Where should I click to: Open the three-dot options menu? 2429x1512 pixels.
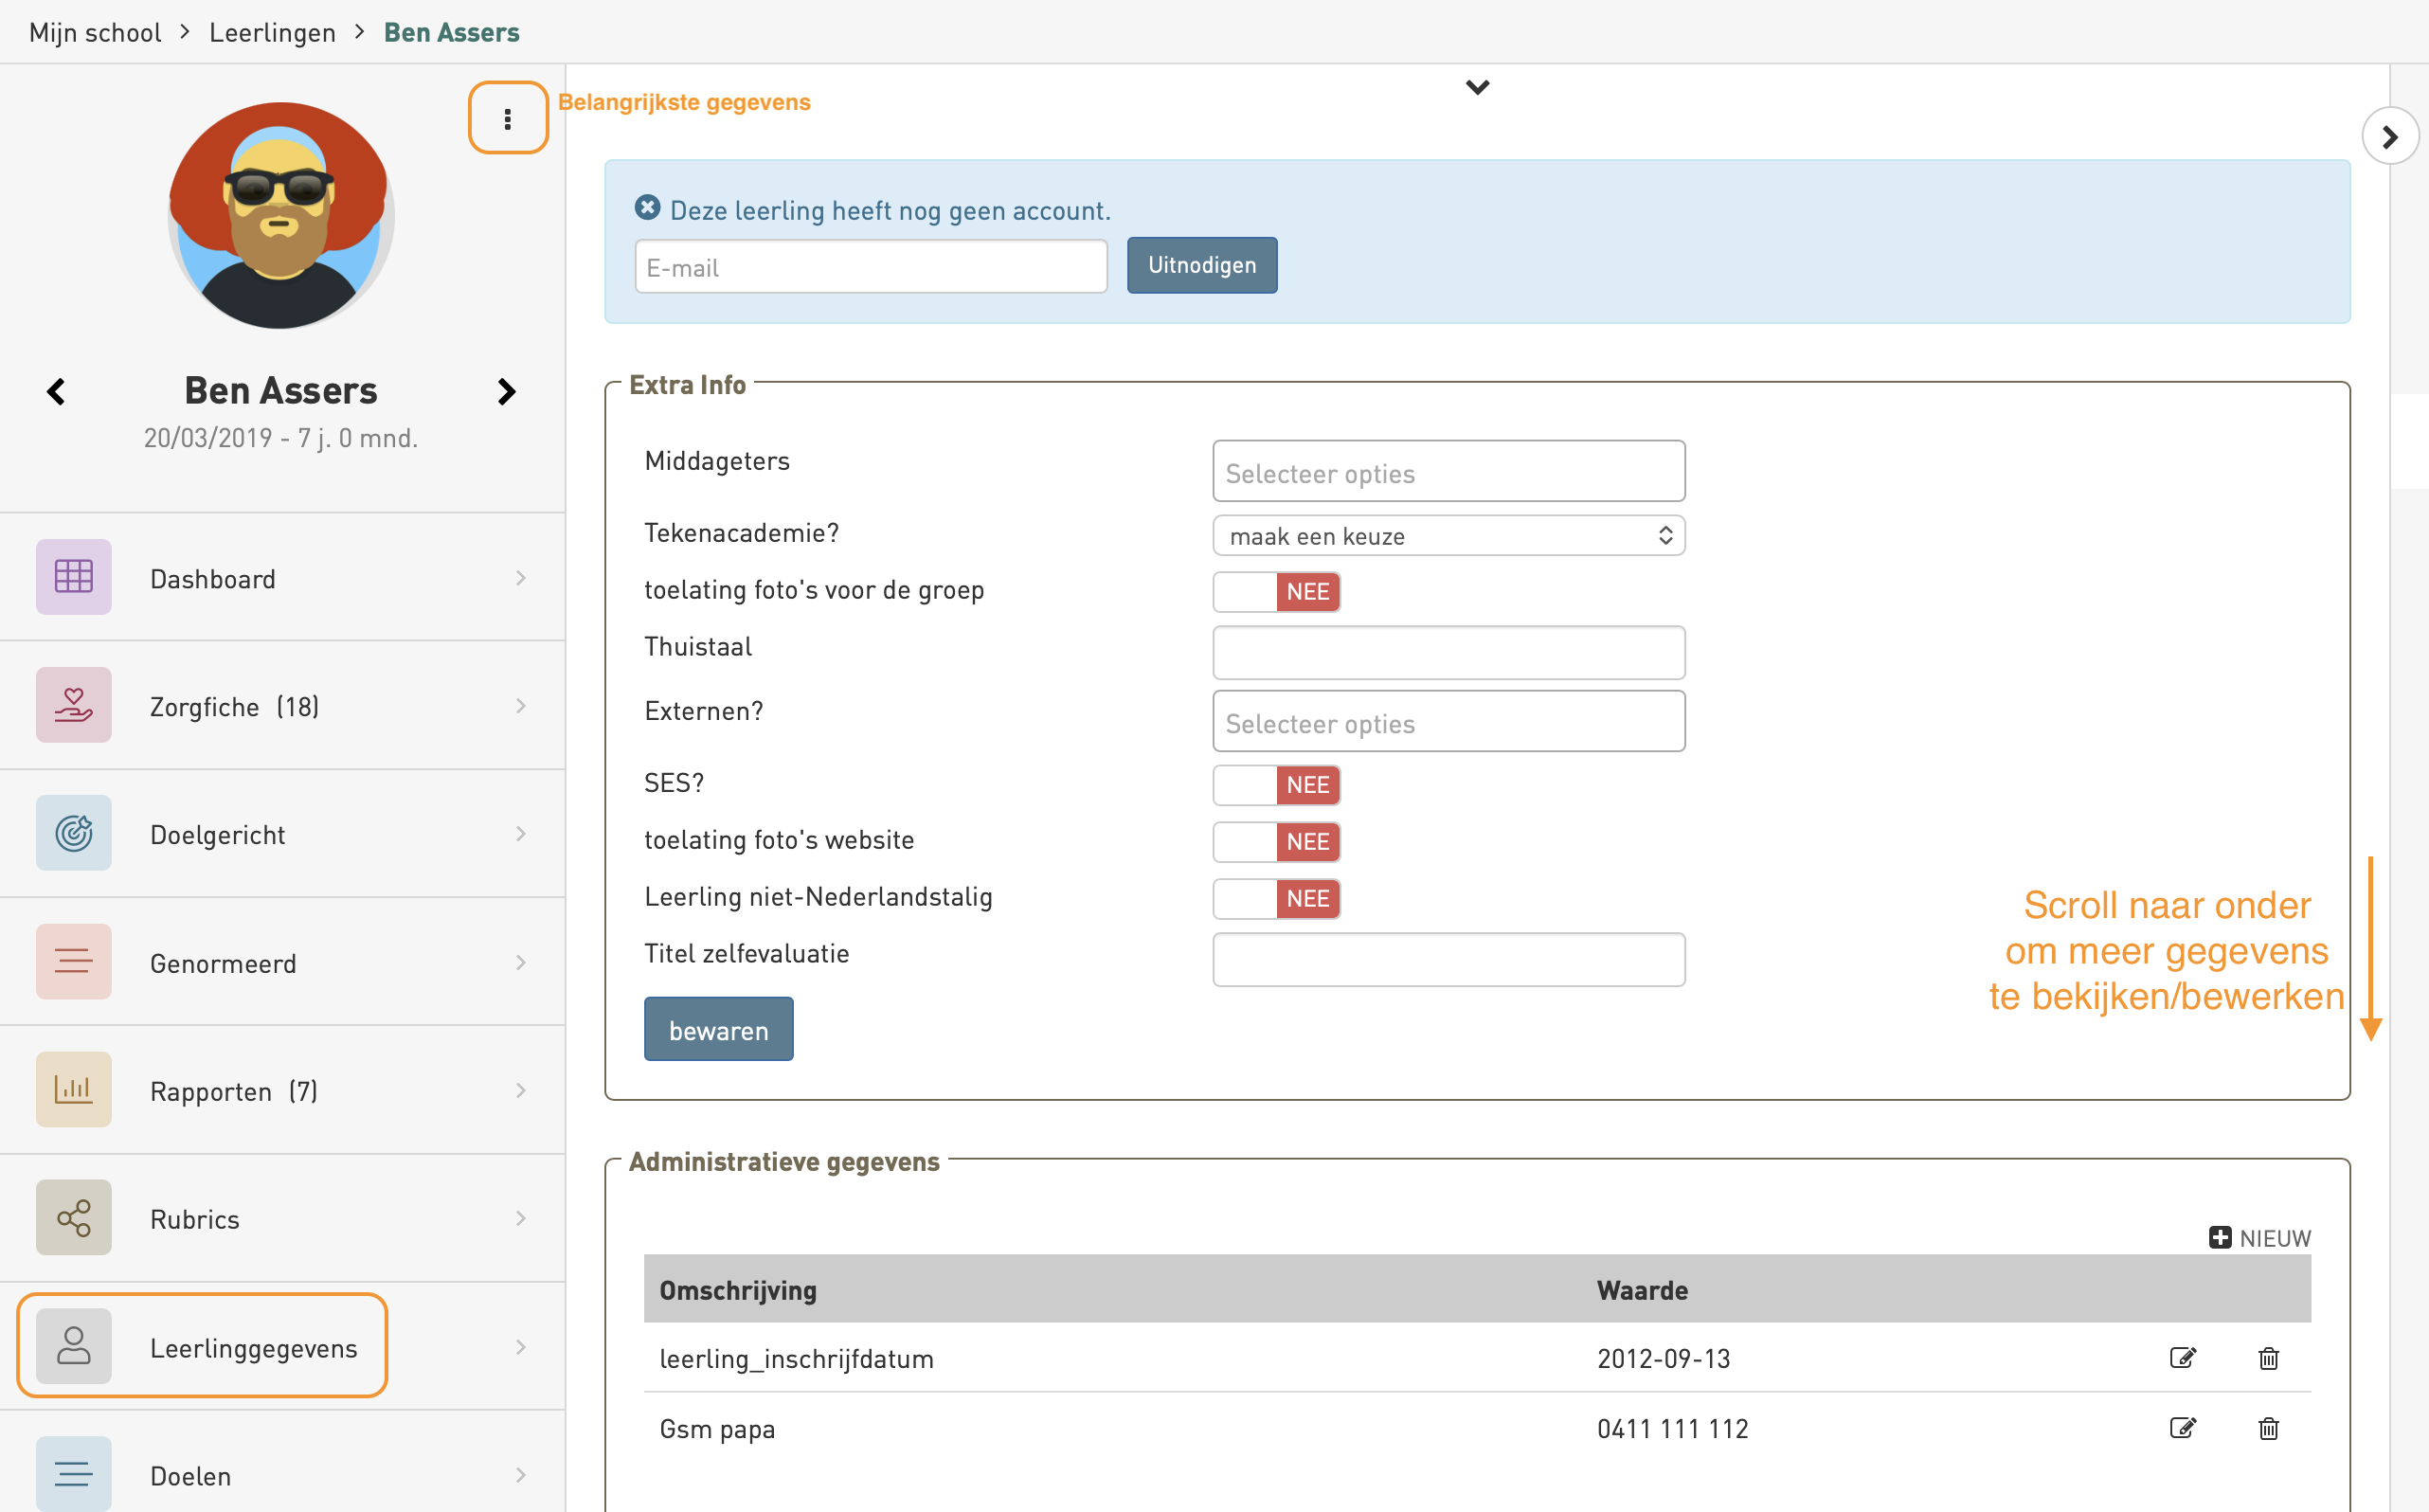[x=508, y=119]
